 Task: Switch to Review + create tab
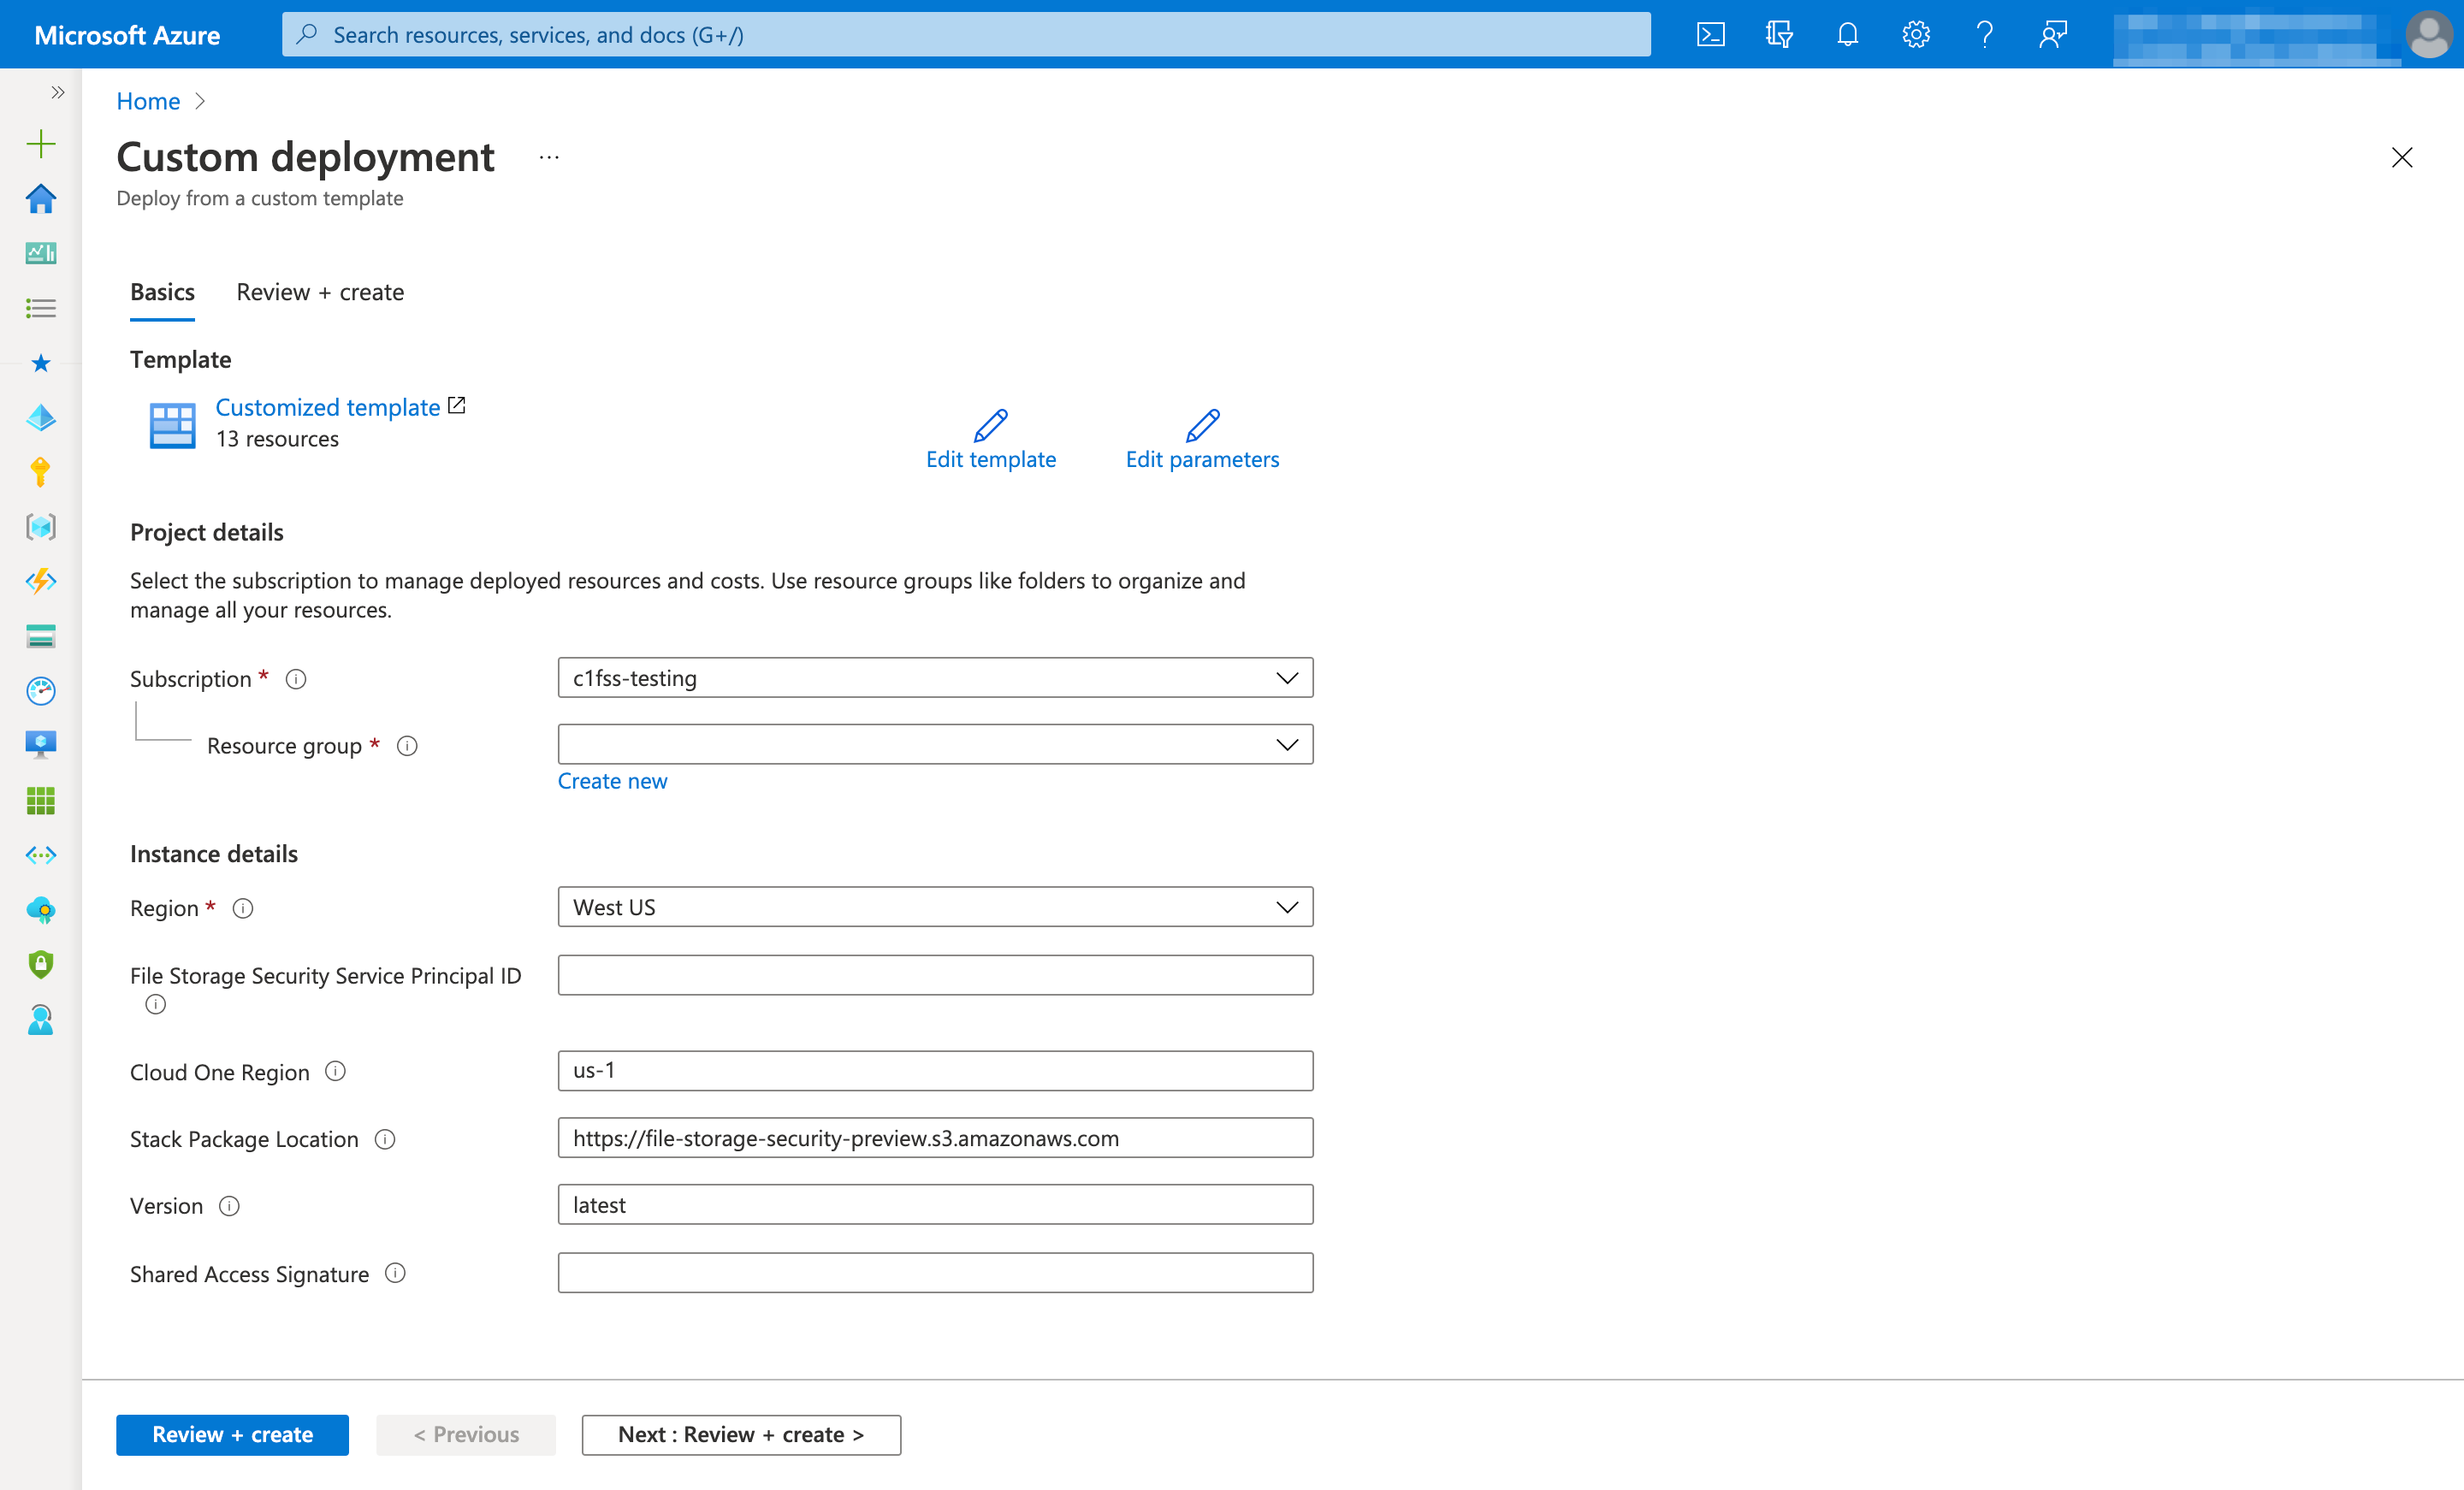pyautogui.click(x=320, y=292)
